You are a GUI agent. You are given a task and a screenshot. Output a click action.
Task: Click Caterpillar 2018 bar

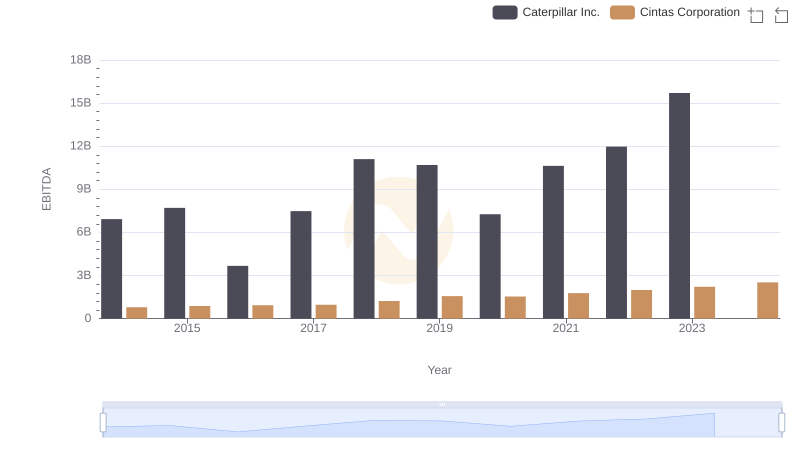[x=364, y=239]
